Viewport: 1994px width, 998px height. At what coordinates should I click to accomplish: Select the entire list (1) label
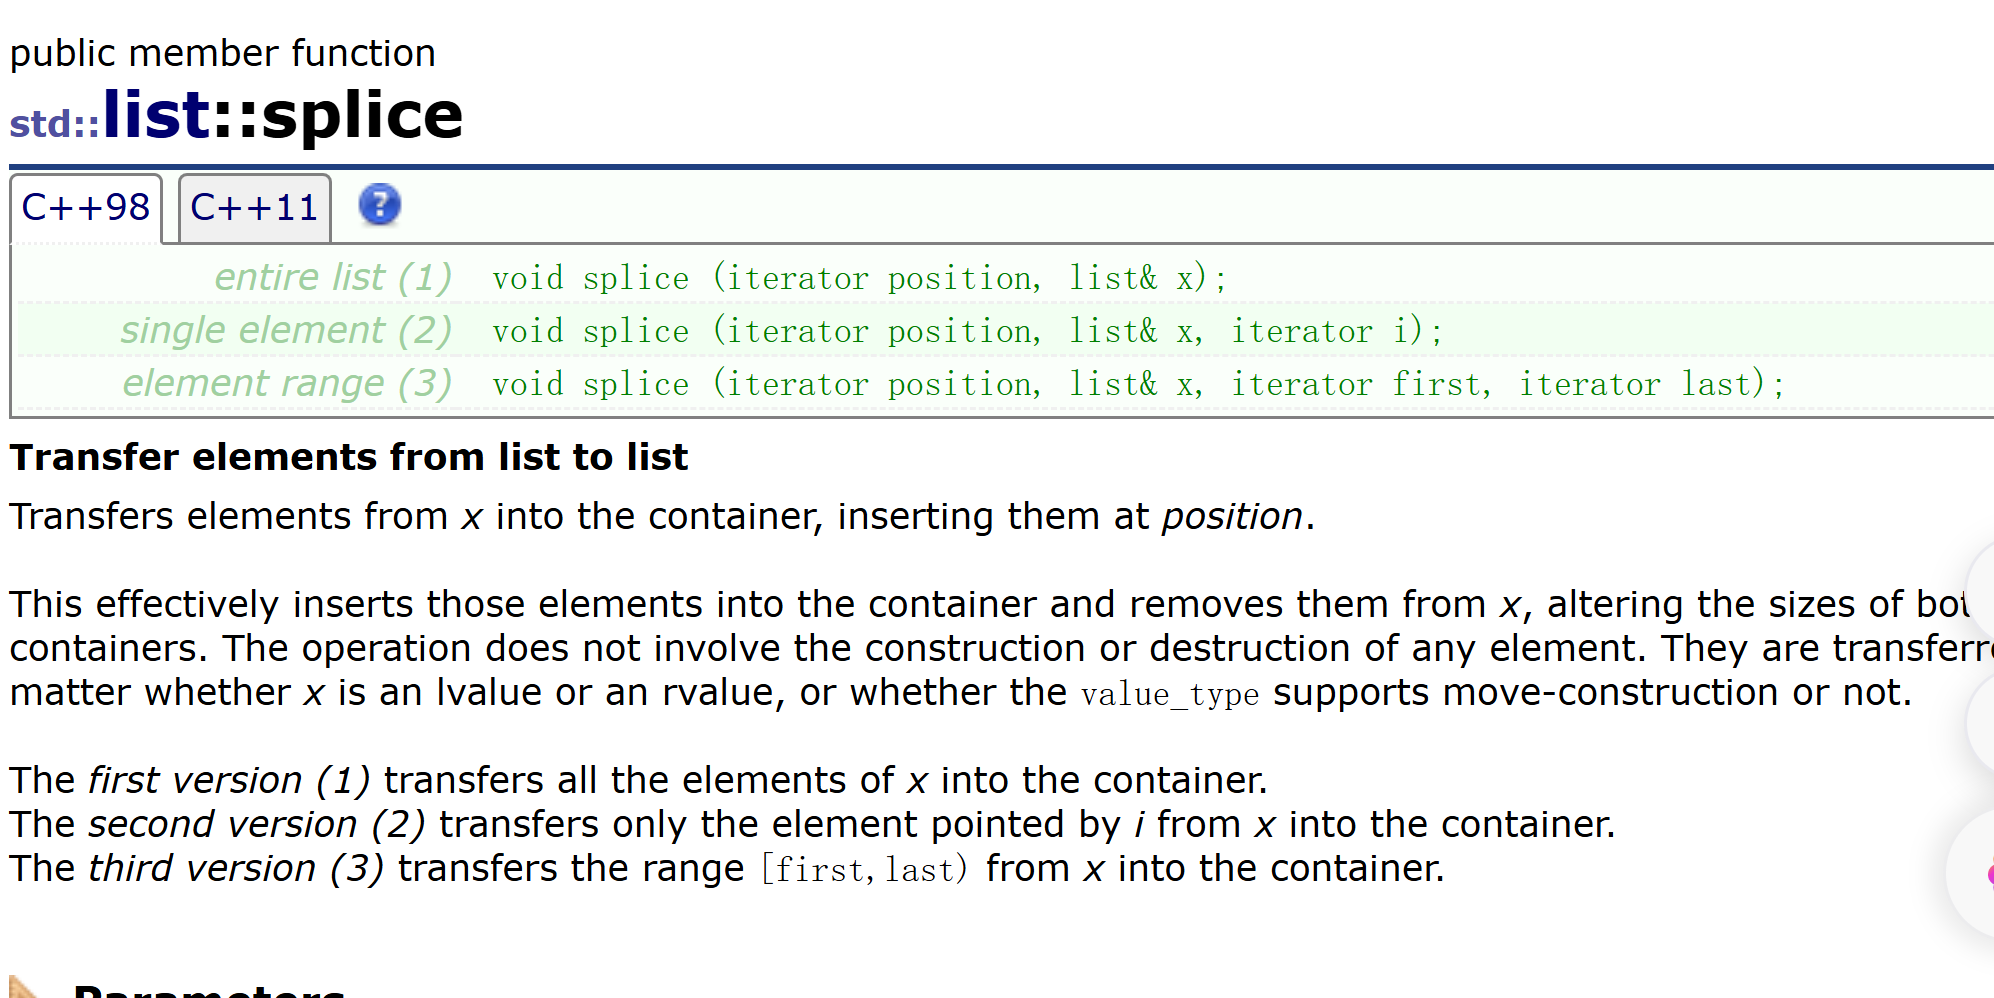tap(333, 277)
